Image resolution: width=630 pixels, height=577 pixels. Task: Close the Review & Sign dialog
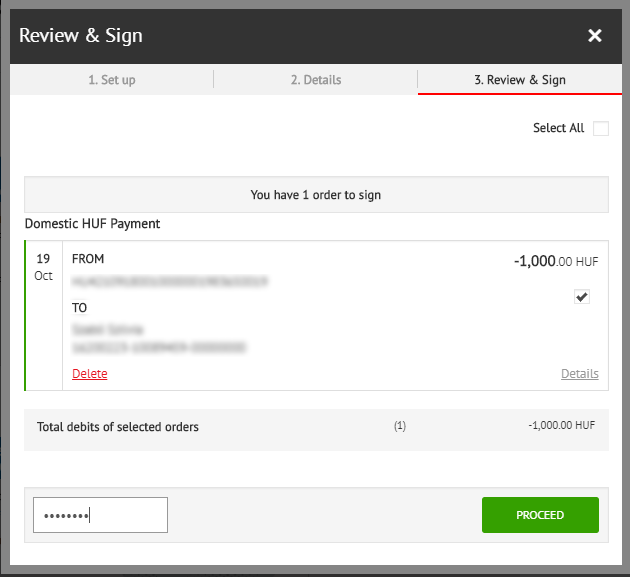pyautogui.click(x=595, y=36)
